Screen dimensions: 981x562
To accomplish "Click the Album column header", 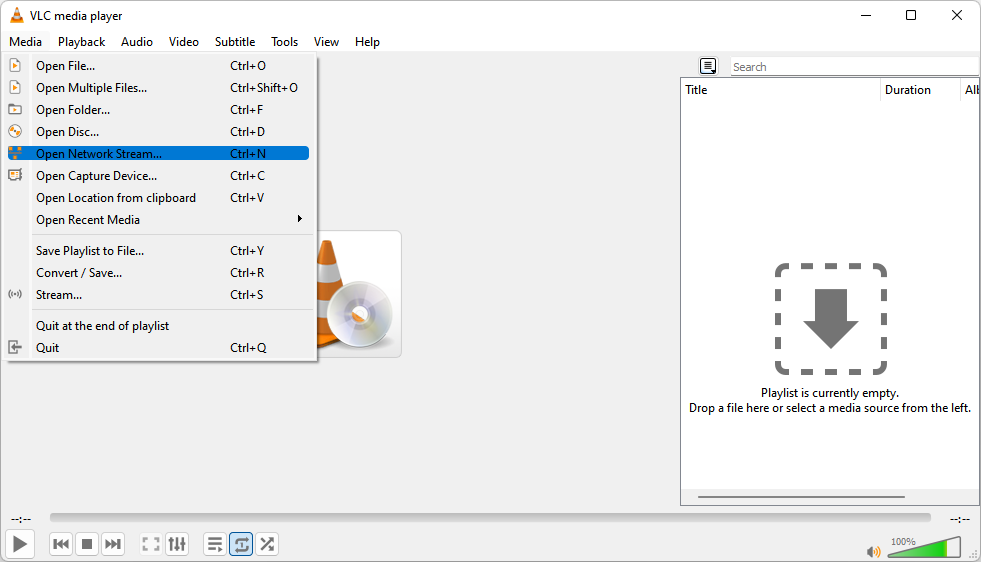I will click(970, 89).
